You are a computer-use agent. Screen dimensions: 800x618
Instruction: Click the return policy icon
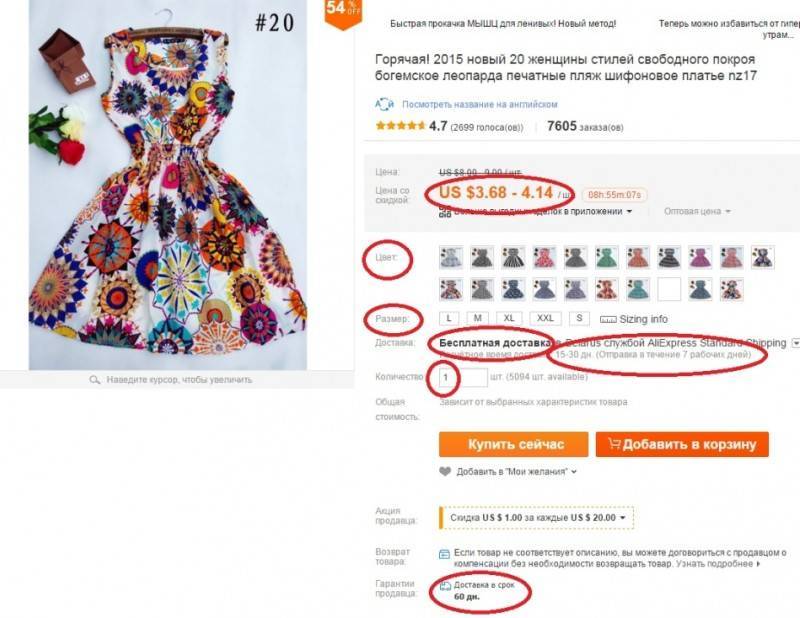point(445,553)
